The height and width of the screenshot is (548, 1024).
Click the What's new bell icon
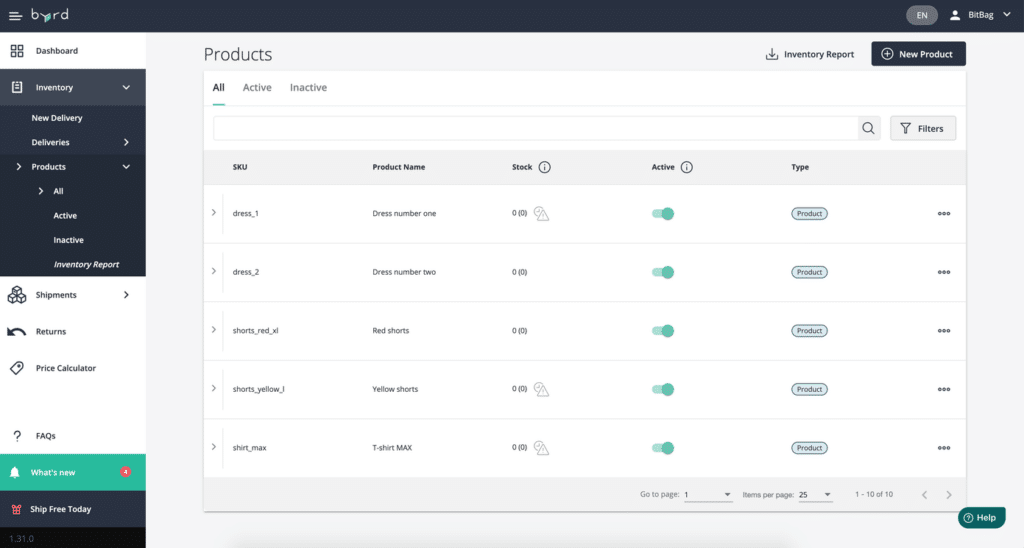click(x=14, y=472)
